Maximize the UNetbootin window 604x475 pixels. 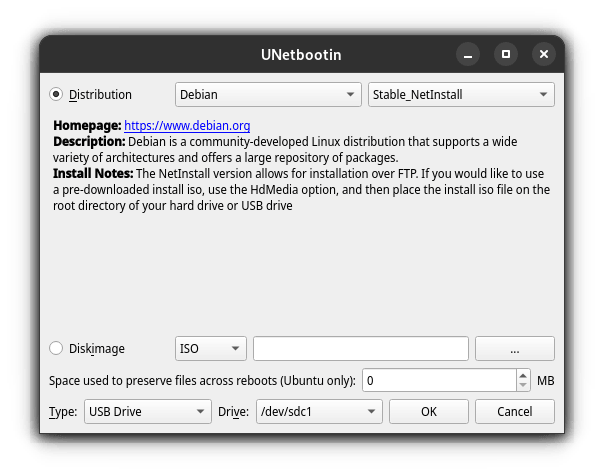(x=506, y=54)
